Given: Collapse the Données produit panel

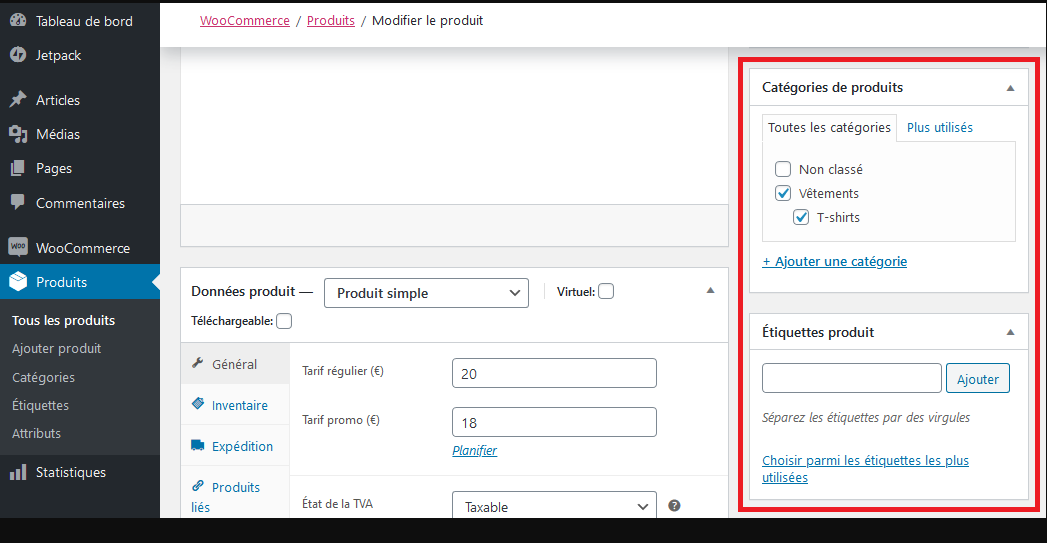Looking at the screenshot, I should pyautogui.click(x=710, y=291).
